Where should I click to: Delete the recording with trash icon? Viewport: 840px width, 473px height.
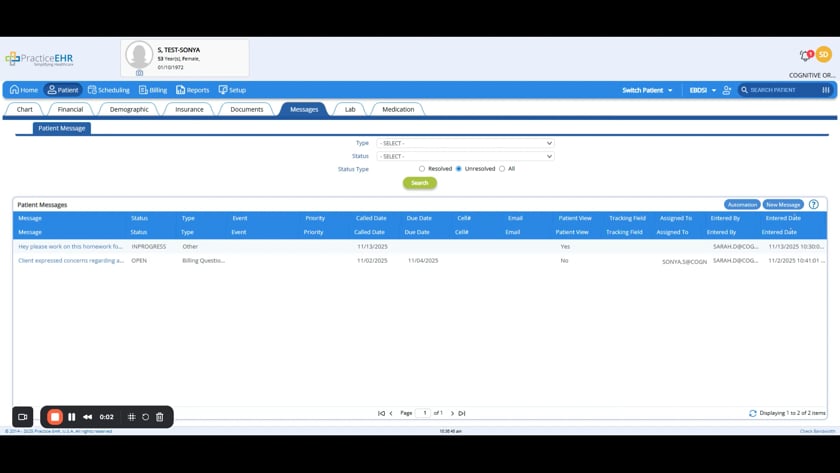pos(160,417)
